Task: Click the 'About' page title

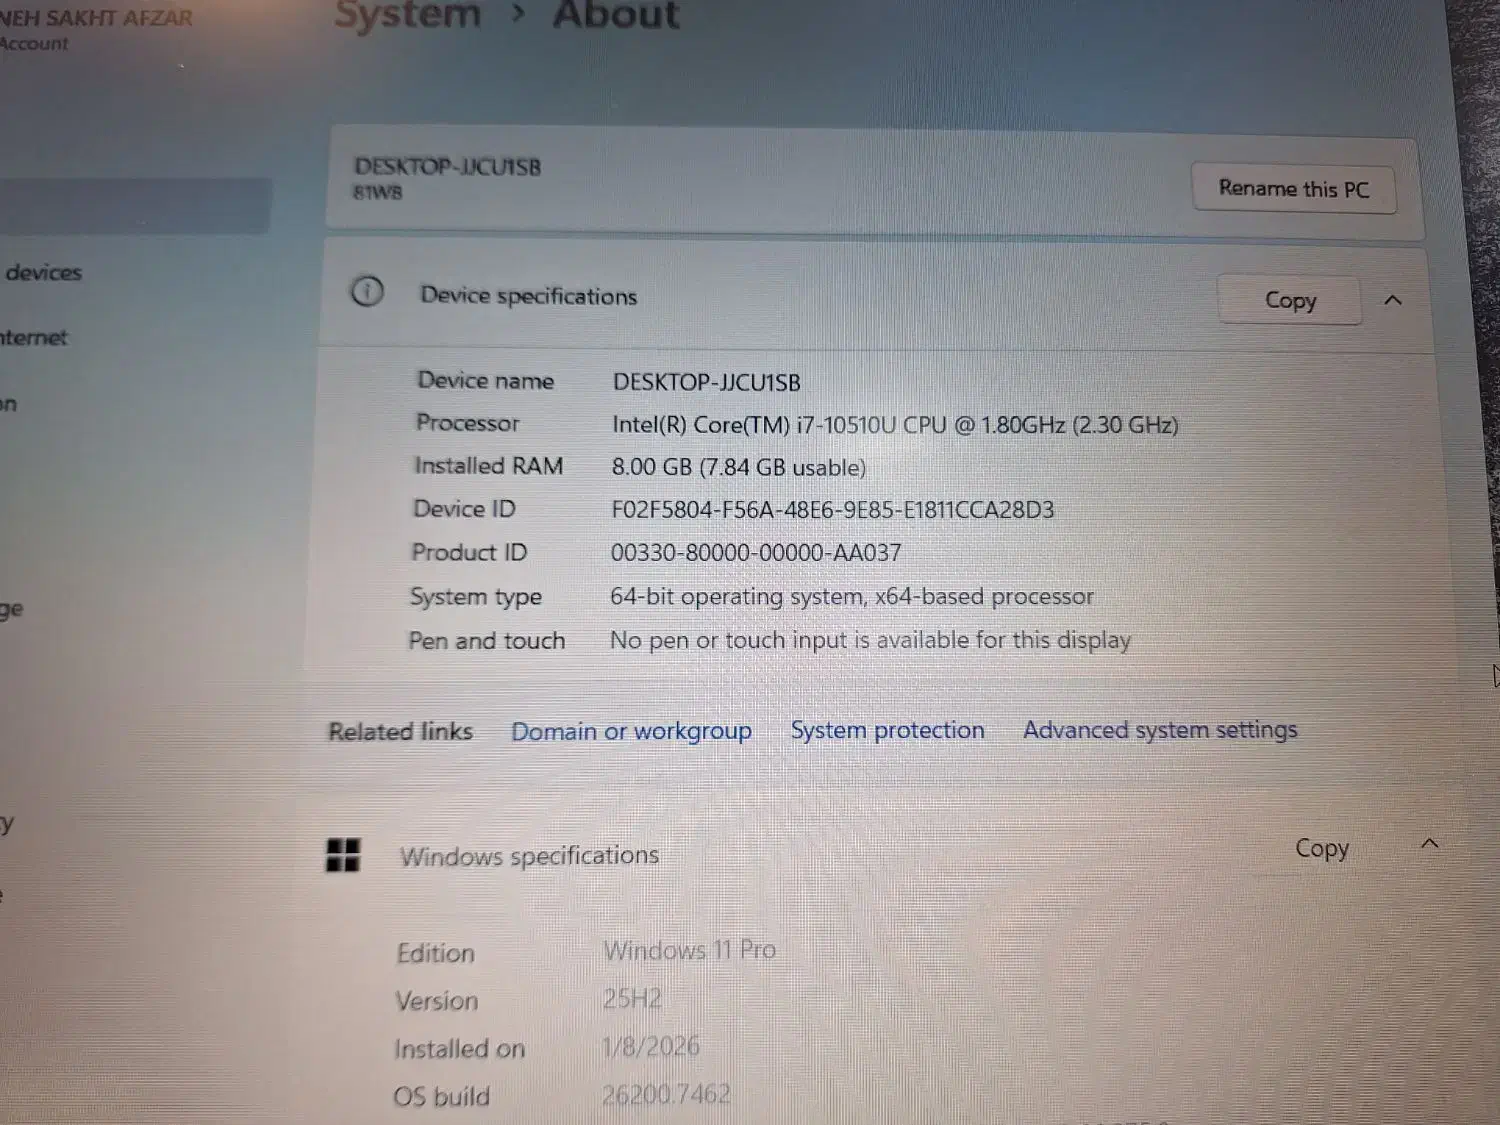Action: click(x=616, y=15)
